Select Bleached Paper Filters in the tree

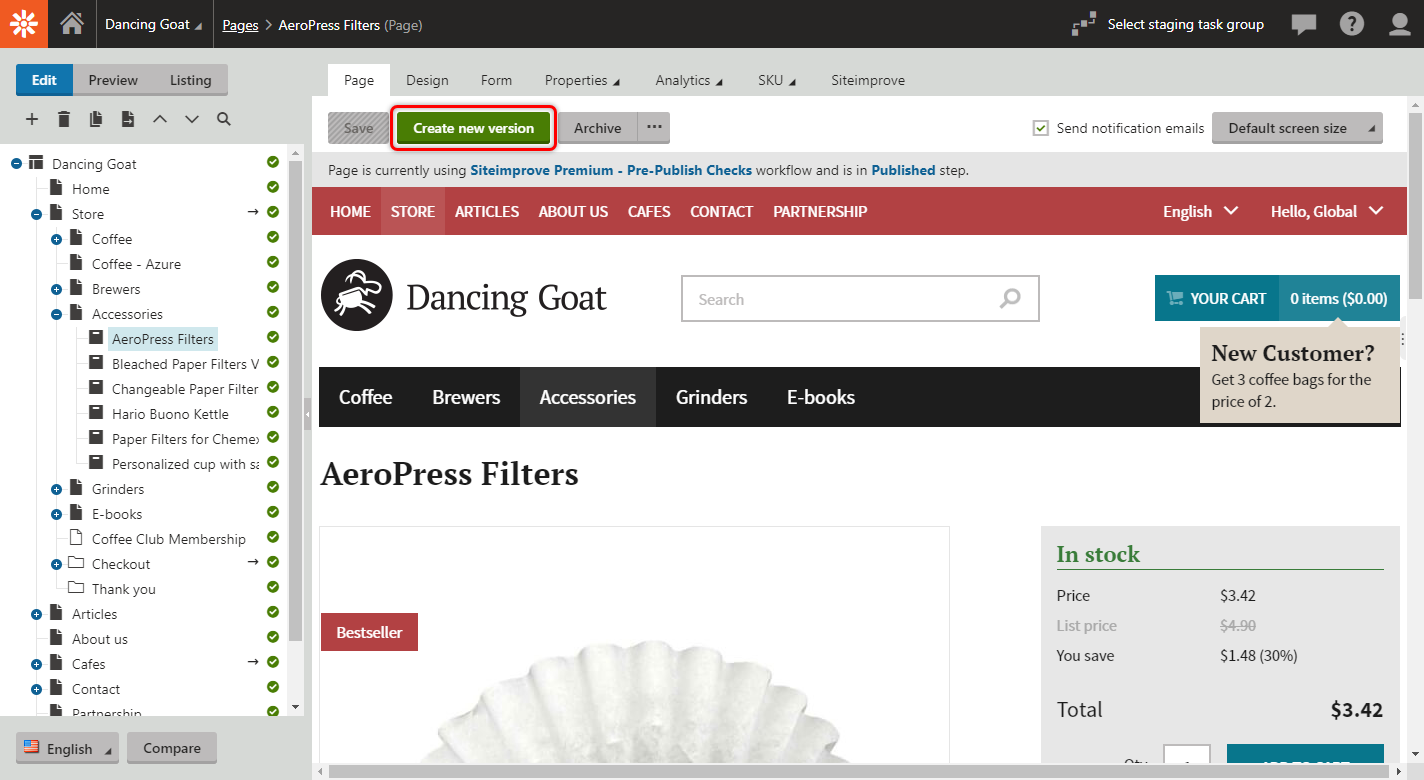pos(185,364)
